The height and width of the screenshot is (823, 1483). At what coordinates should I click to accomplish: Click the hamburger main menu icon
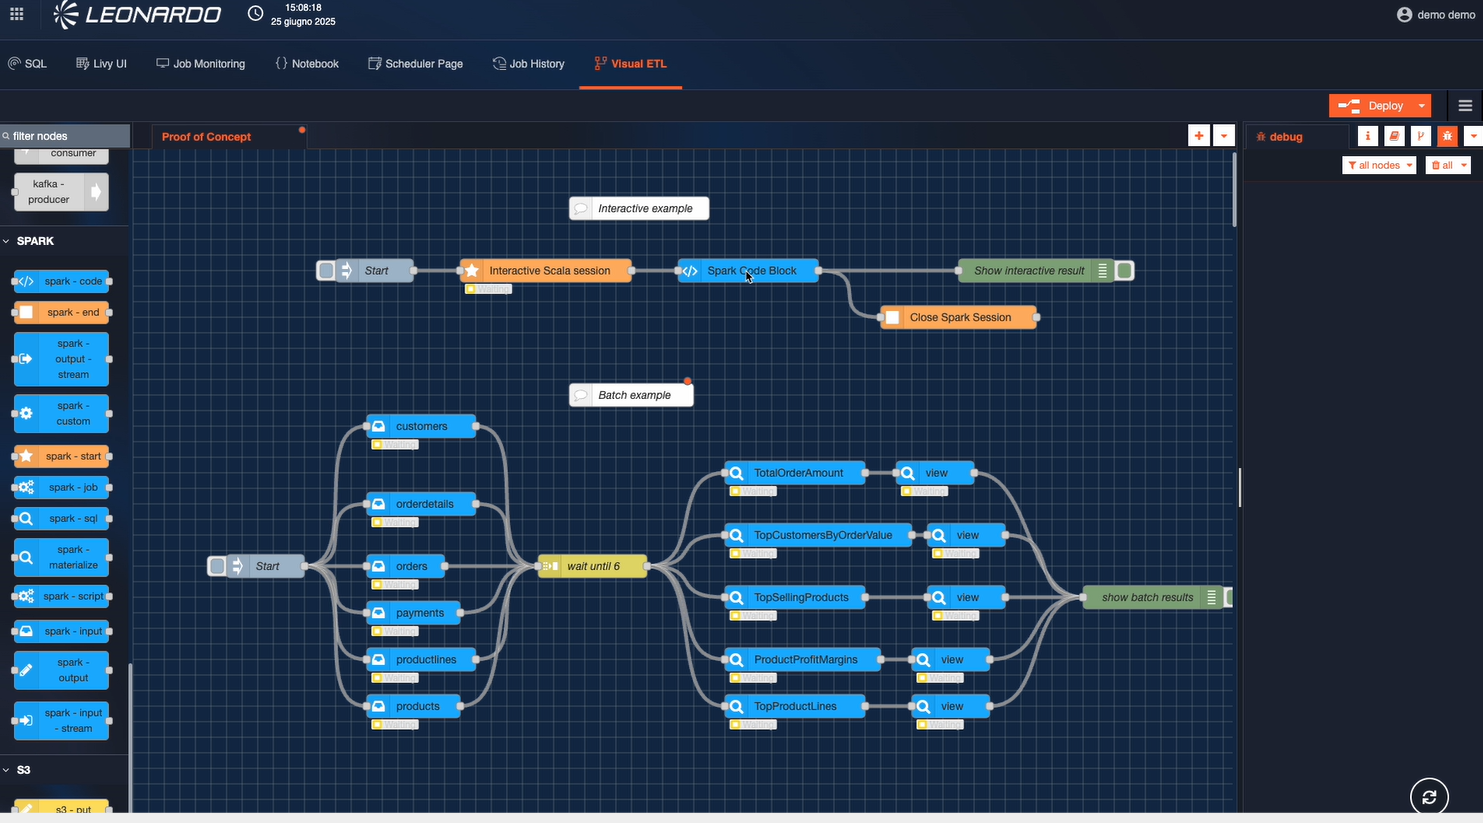pyautogui.click(x=1465, y=106)
